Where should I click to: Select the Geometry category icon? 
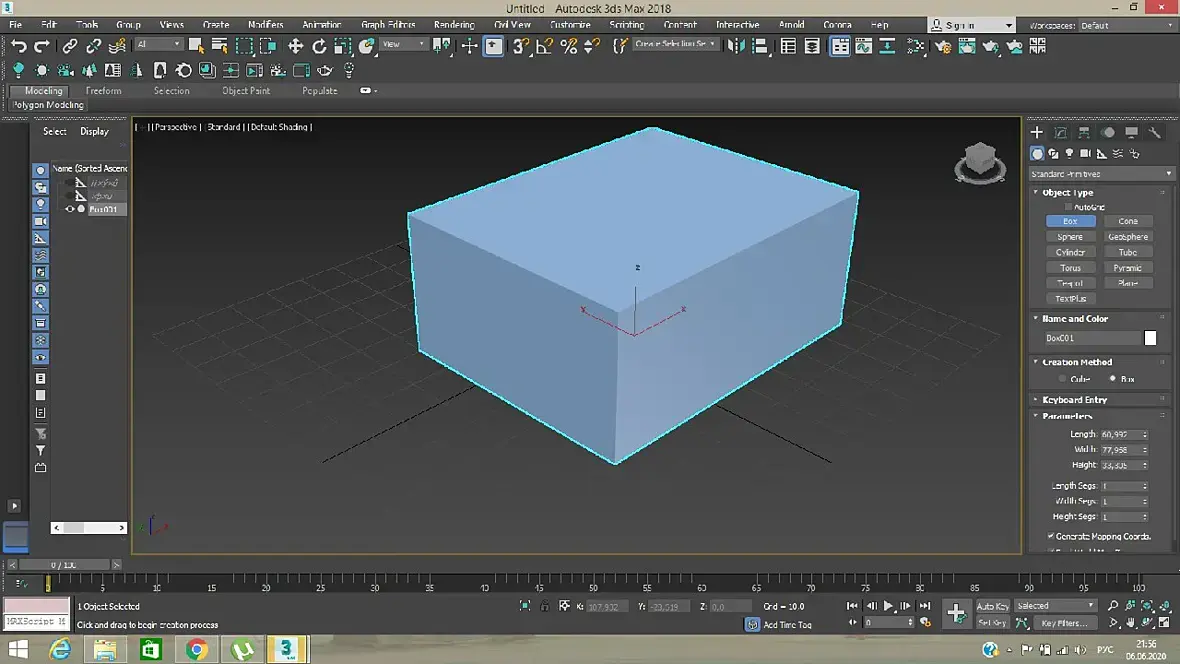(x=1037, y=154)
